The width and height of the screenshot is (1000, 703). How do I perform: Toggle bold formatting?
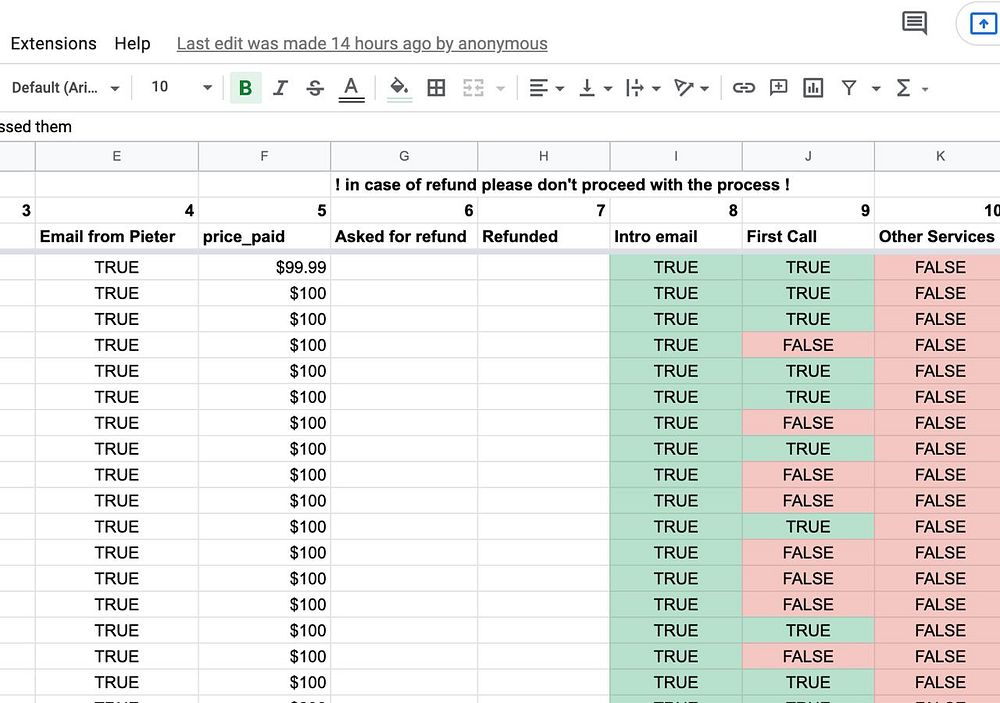point(245,88)
